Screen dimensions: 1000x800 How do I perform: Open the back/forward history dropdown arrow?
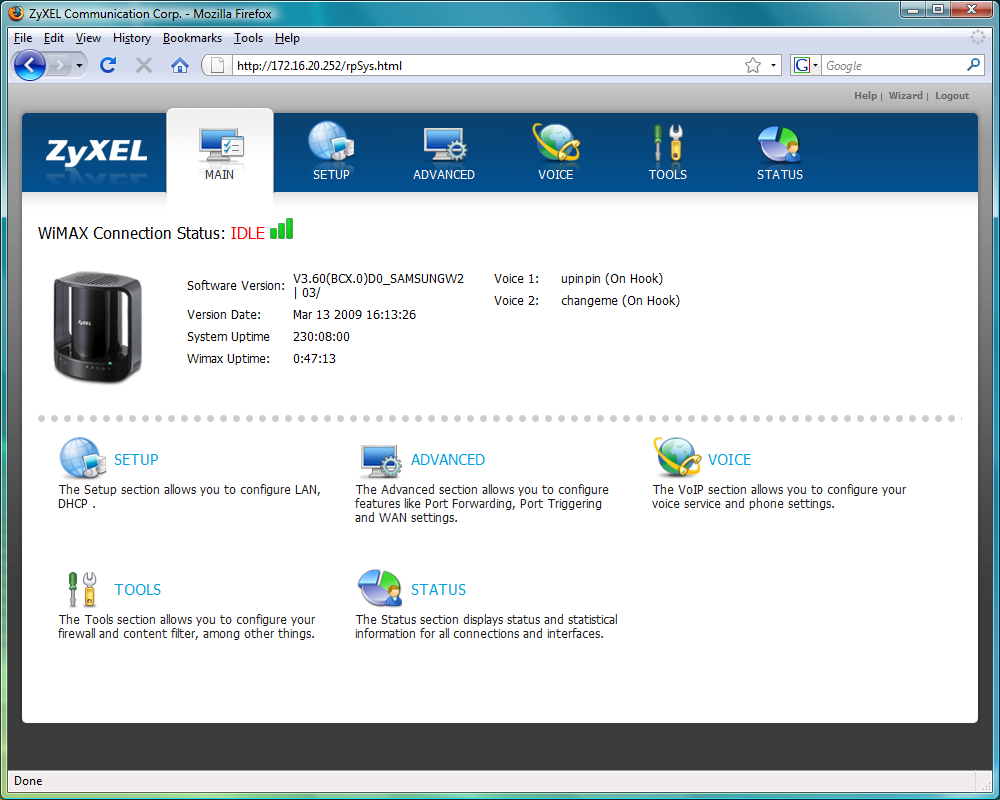point(79,65)
